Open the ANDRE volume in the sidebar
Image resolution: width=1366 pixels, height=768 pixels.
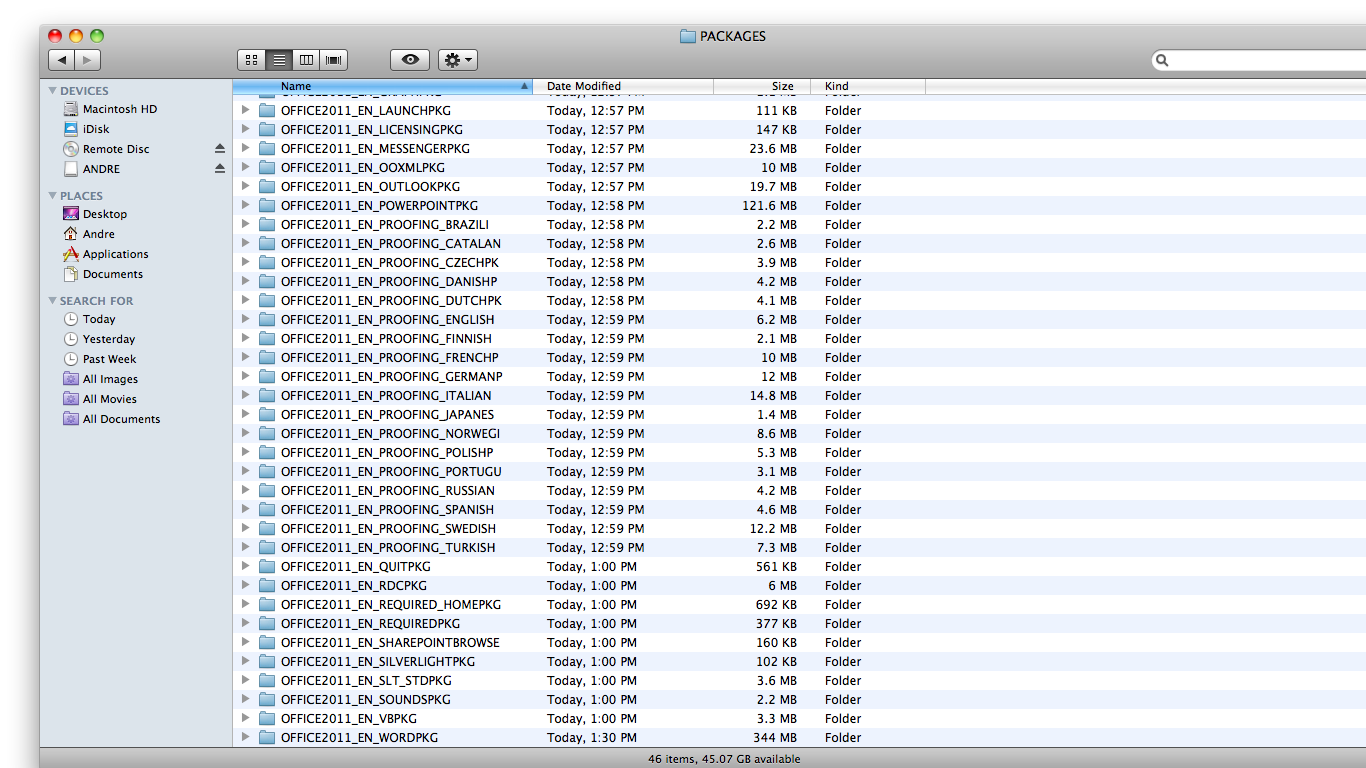tap(91, 169)
